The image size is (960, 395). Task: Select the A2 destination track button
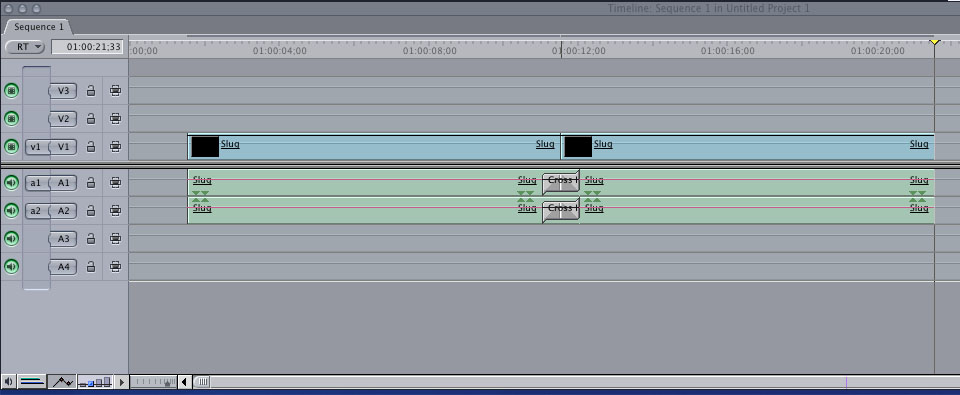point(63,211)
